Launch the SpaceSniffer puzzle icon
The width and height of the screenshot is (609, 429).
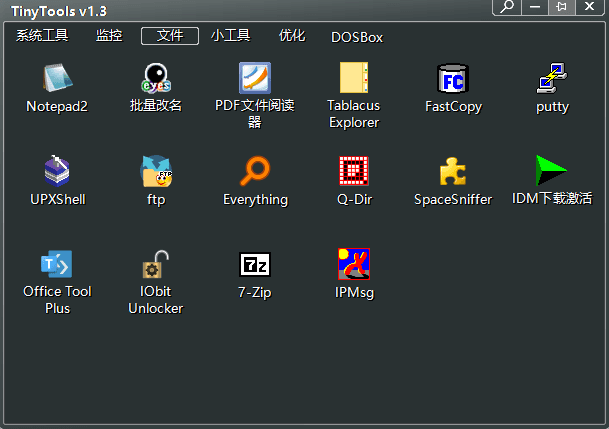tap(453, 171)
